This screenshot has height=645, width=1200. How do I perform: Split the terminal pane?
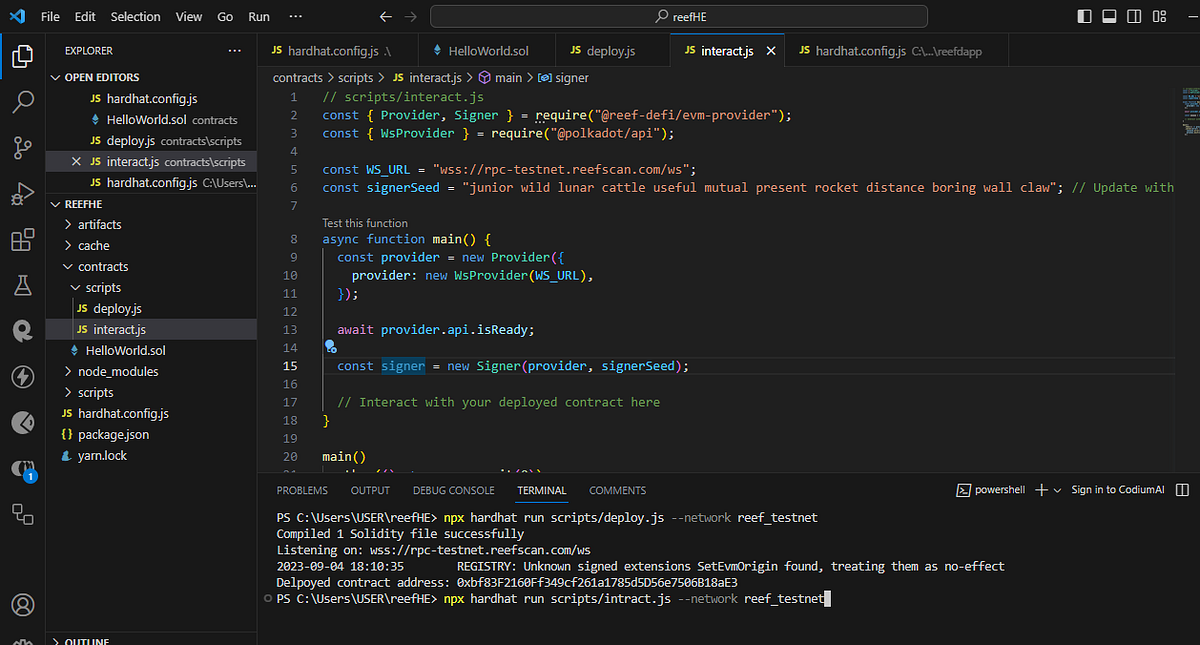(x=1183, y=489)
